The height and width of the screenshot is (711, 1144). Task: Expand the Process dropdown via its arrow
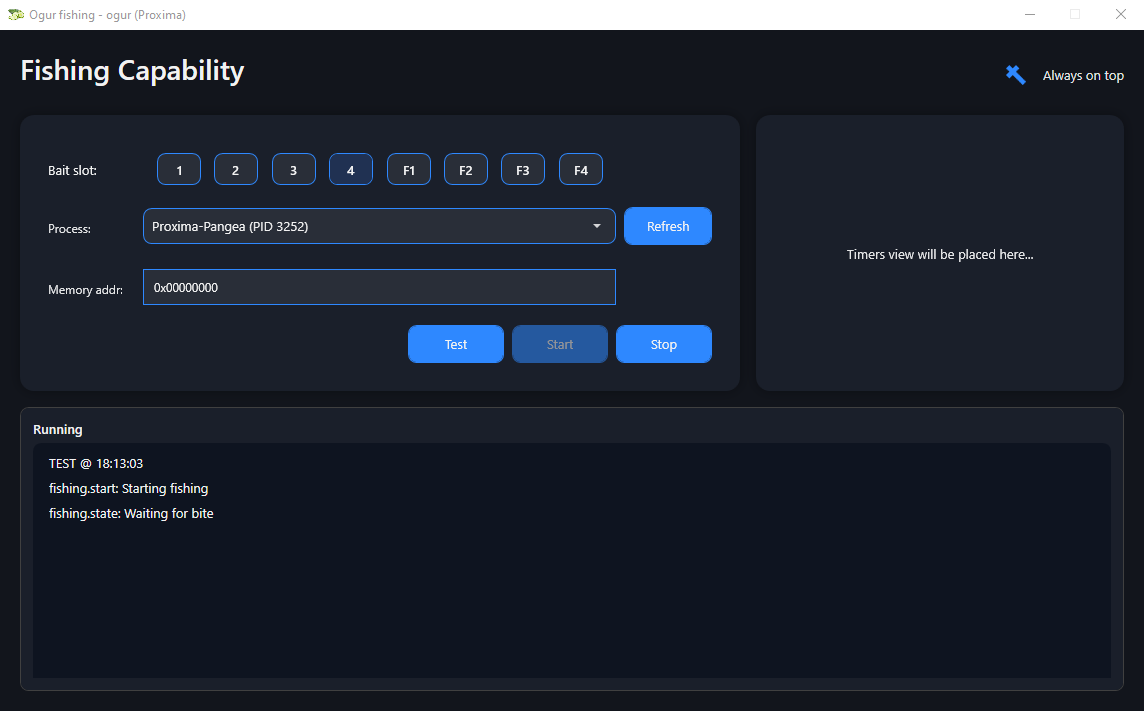pyautogui.click(x=597, y=227)
